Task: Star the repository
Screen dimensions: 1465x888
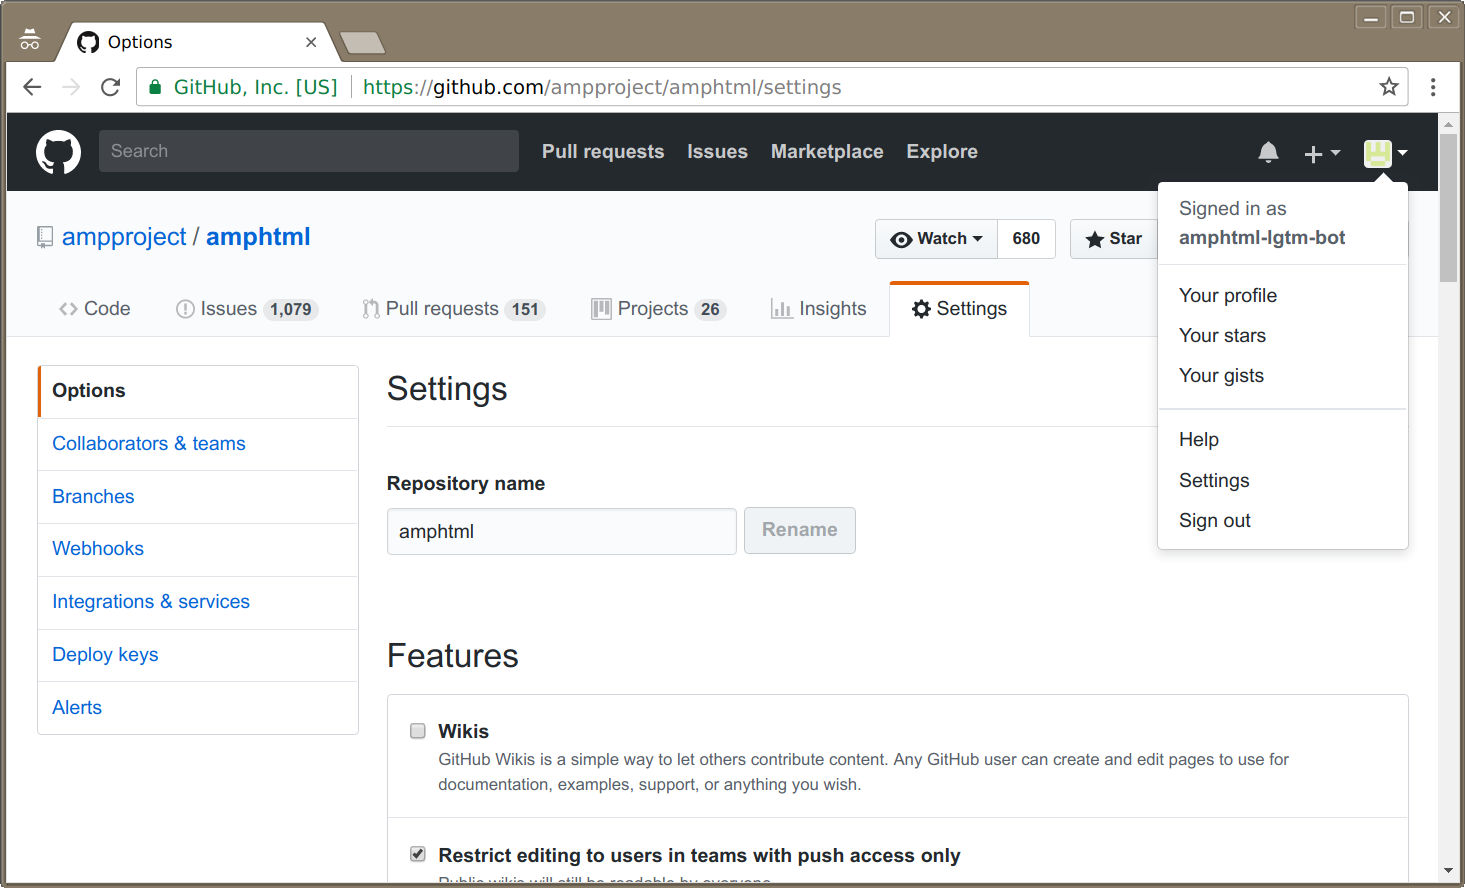Action: pyautogui.click(x=1114, y=239)
